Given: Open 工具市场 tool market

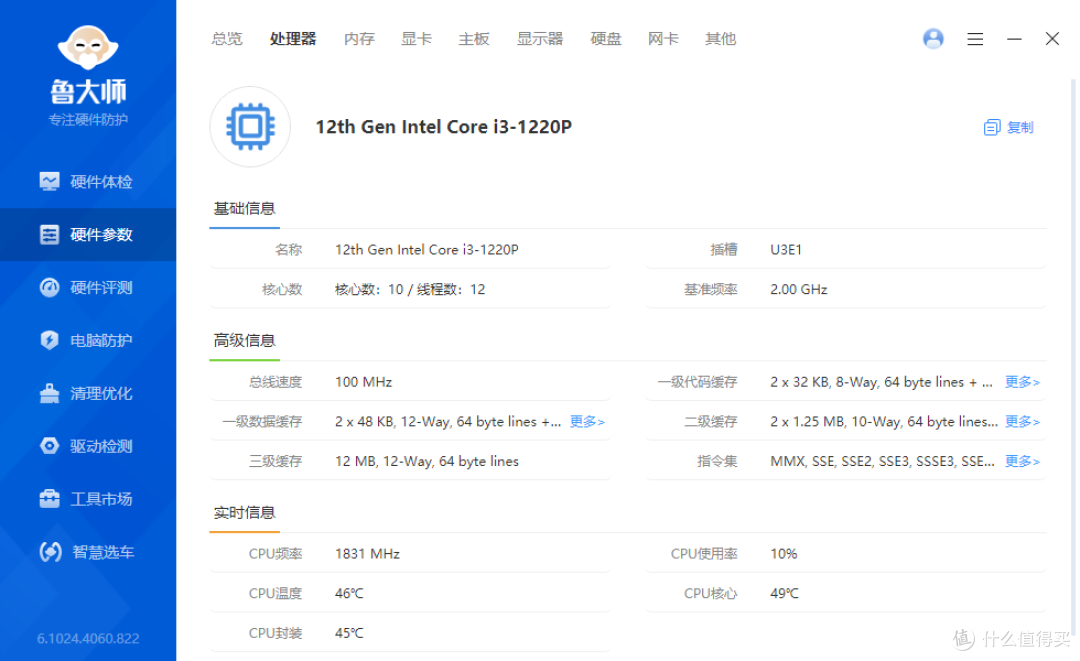Looking at the screenshot, I should pyautogui.click(x=87, y=499).
